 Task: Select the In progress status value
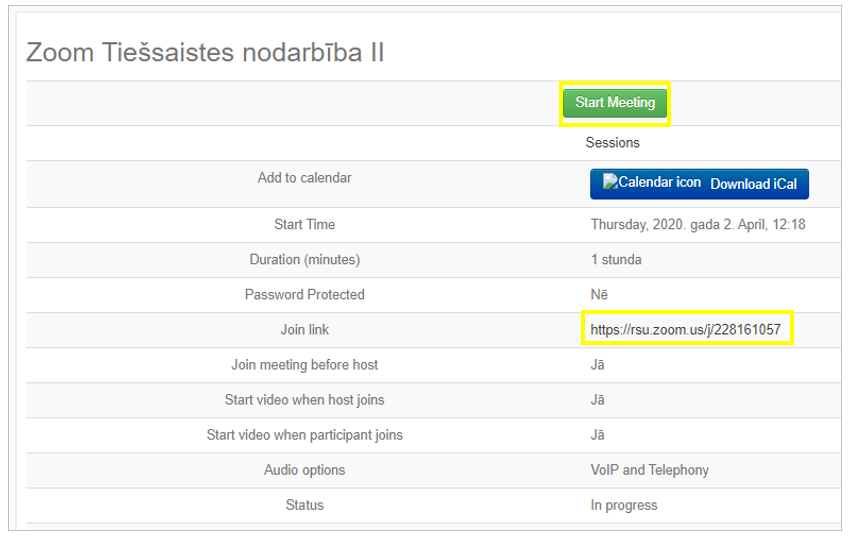tap(624, 505)
